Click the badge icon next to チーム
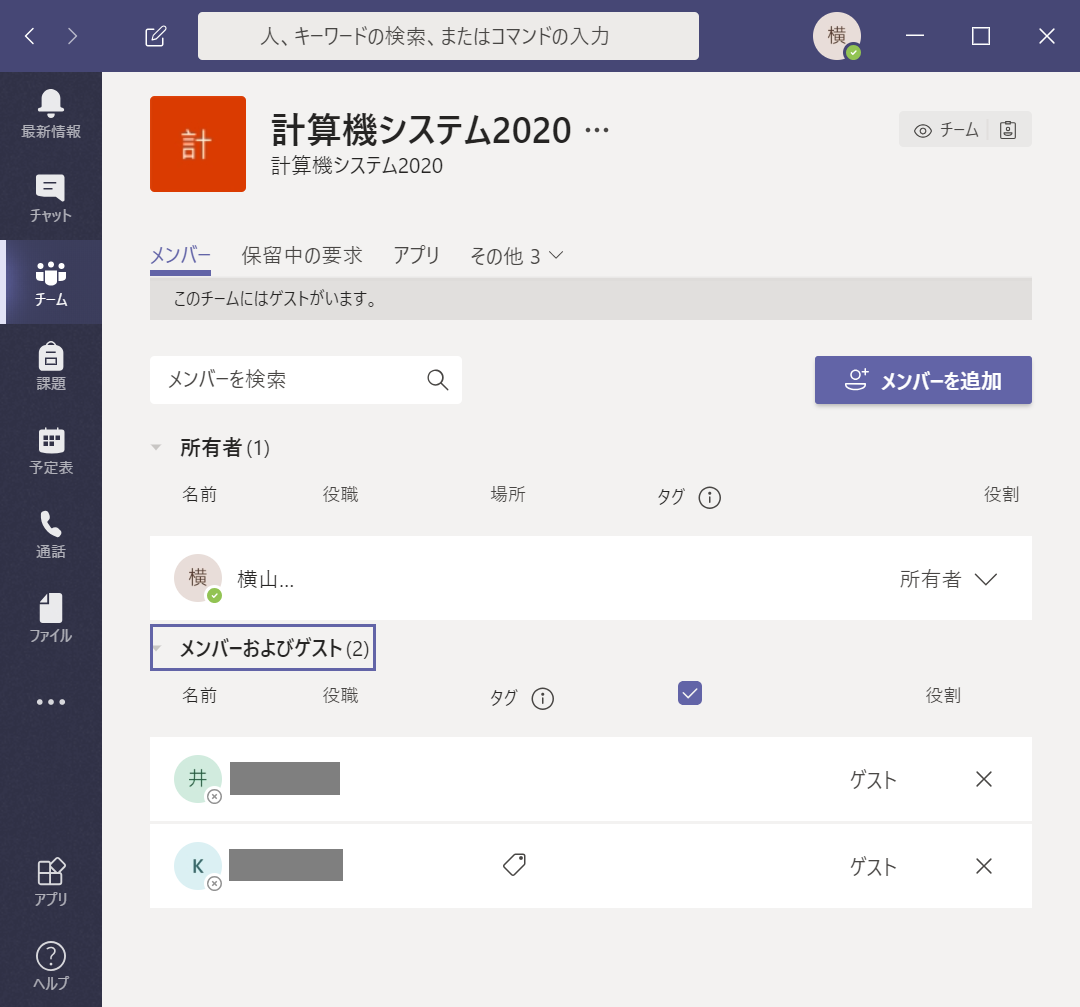1080x1007 pixels. click(x=1008, y=129)
